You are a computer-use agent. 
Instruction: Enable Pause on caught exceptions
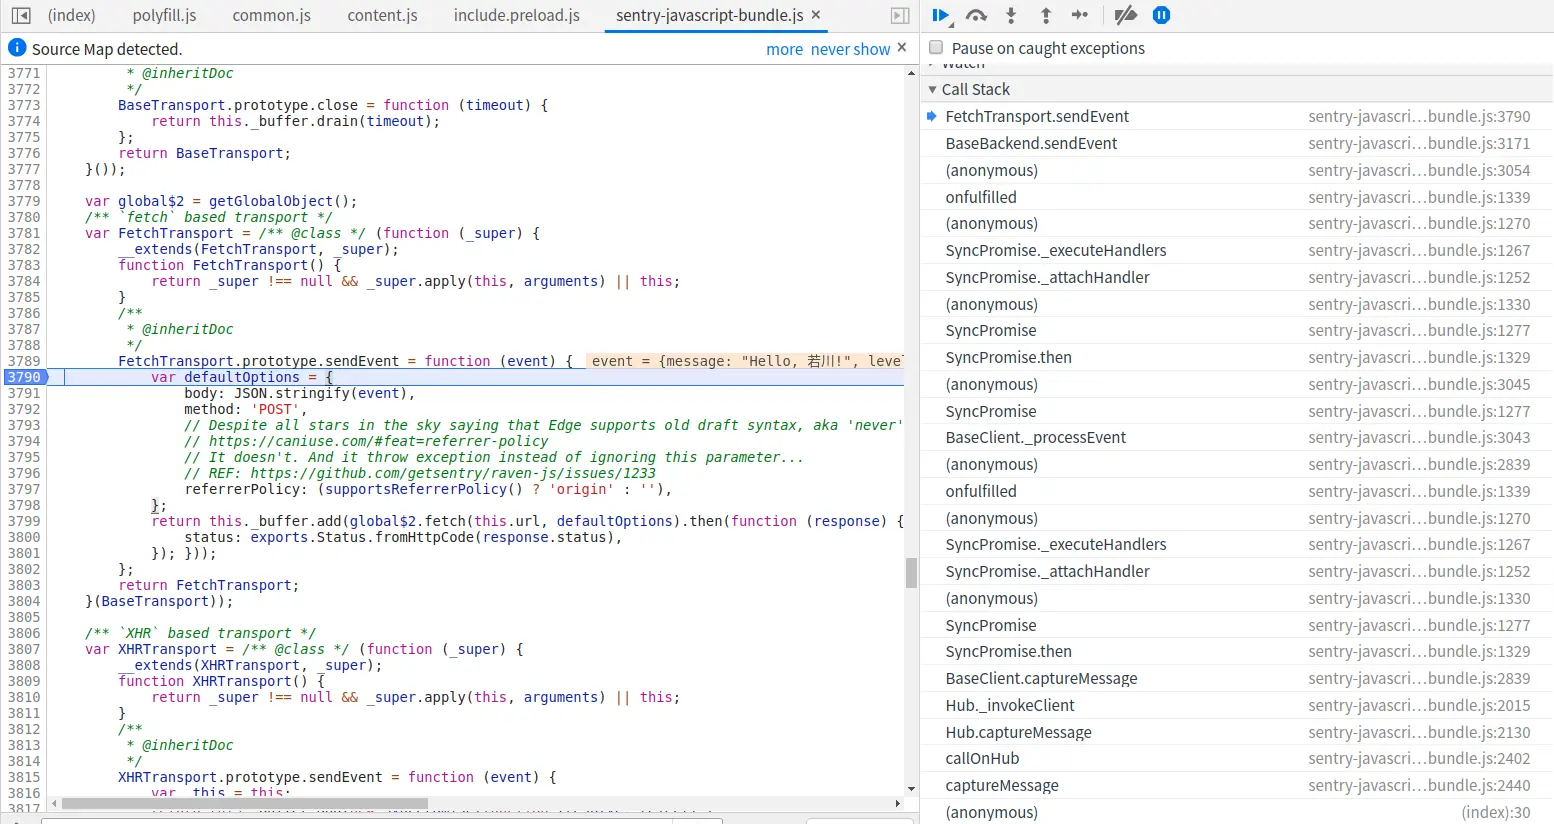pos(936,47)
